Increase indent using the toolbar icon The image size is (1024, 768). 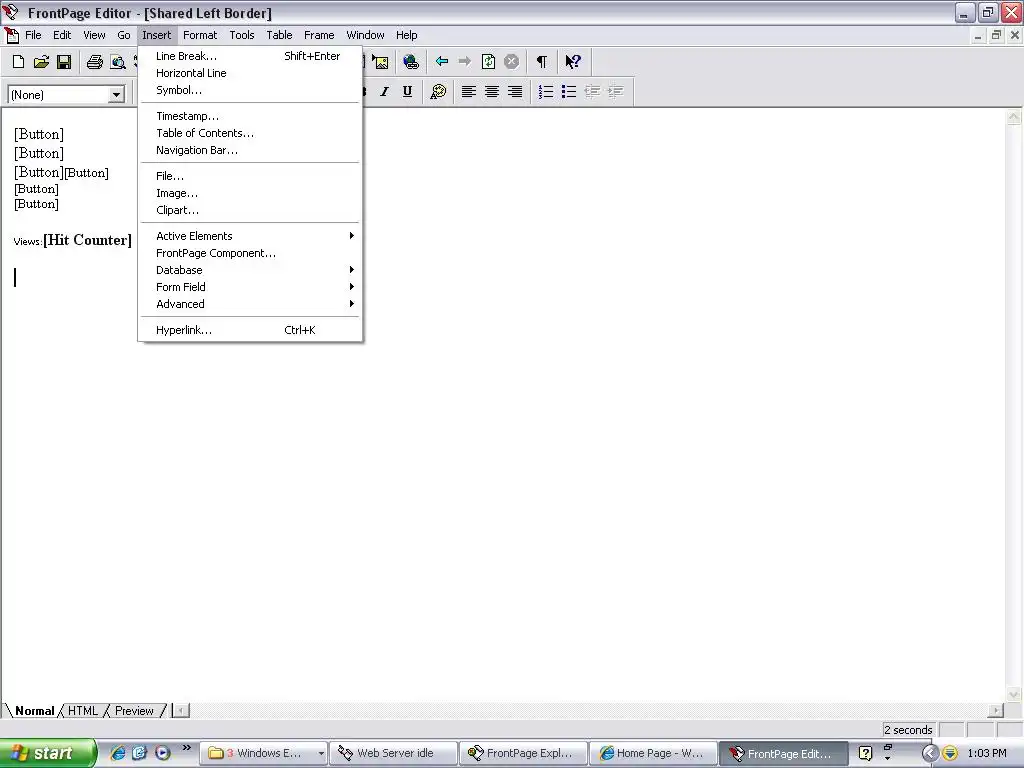click(x=615, y=91)
